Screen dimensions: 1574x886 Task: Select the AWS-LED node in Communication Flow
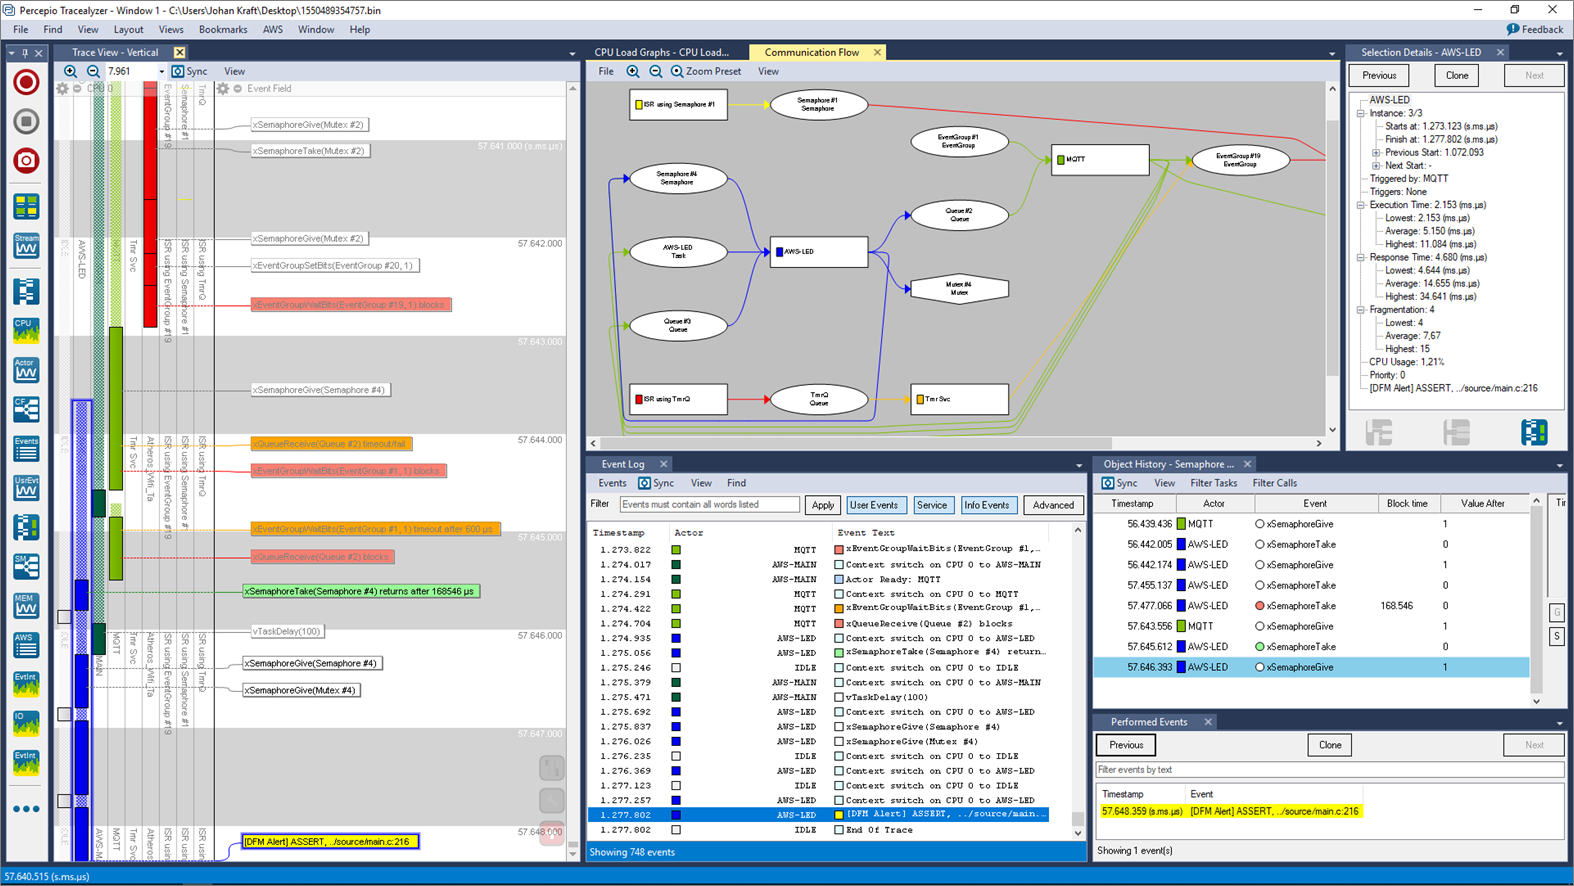(x=819, y=252)
